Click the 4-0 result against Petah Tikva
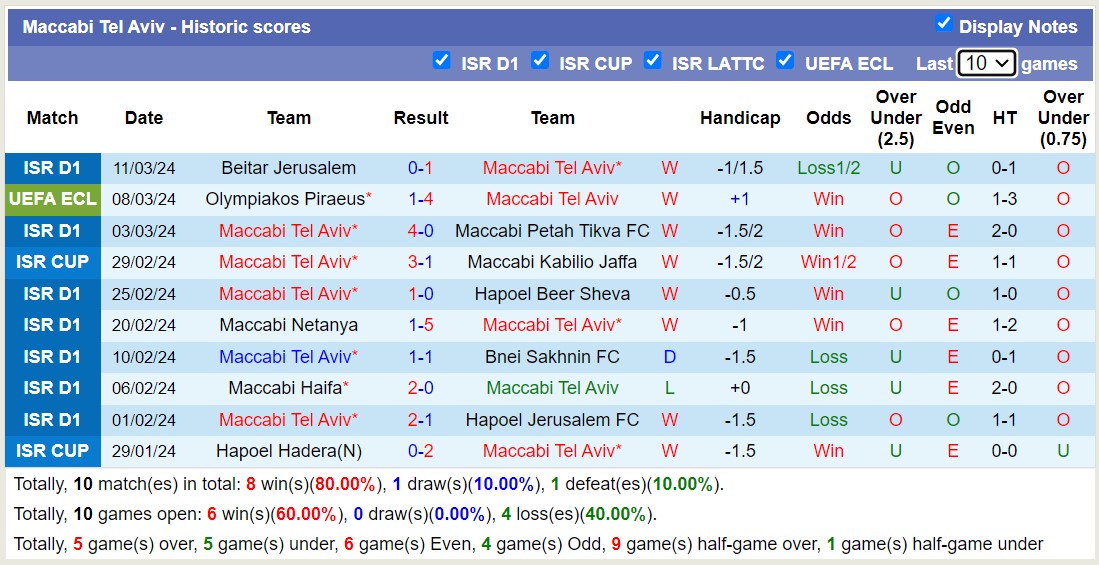The height and width of the screenshot is (565, 1099). click(420, 231)
